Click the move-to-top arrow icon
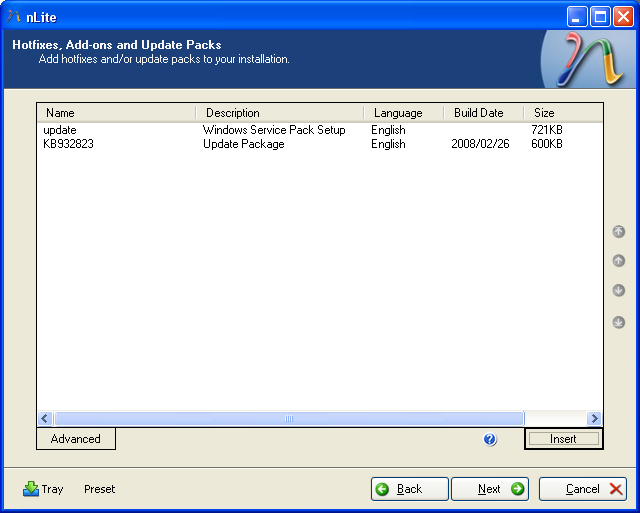Screen dimensions: 640x513 619,231
